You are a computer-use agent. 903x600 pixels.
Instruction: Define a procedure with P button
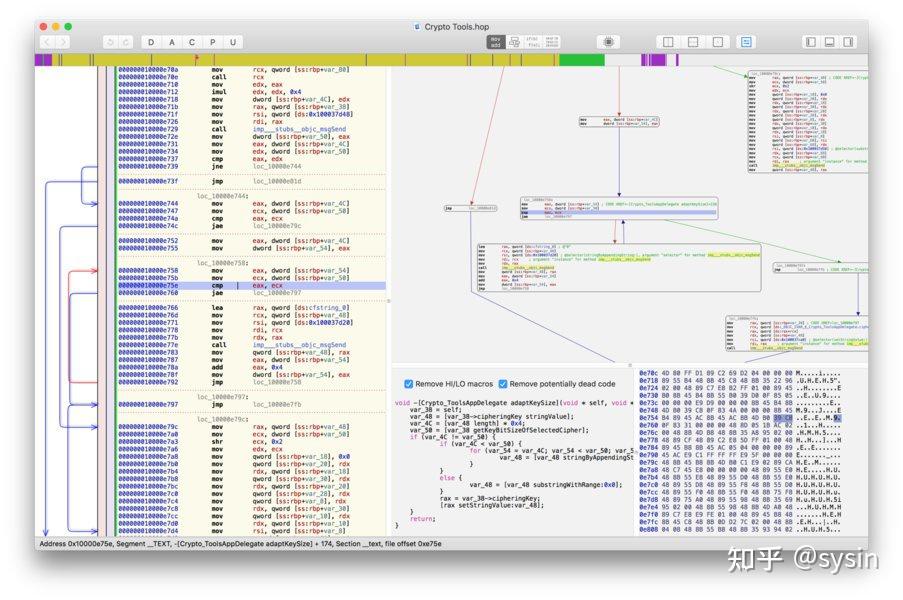pyautogui.click(x=214, y=43)
